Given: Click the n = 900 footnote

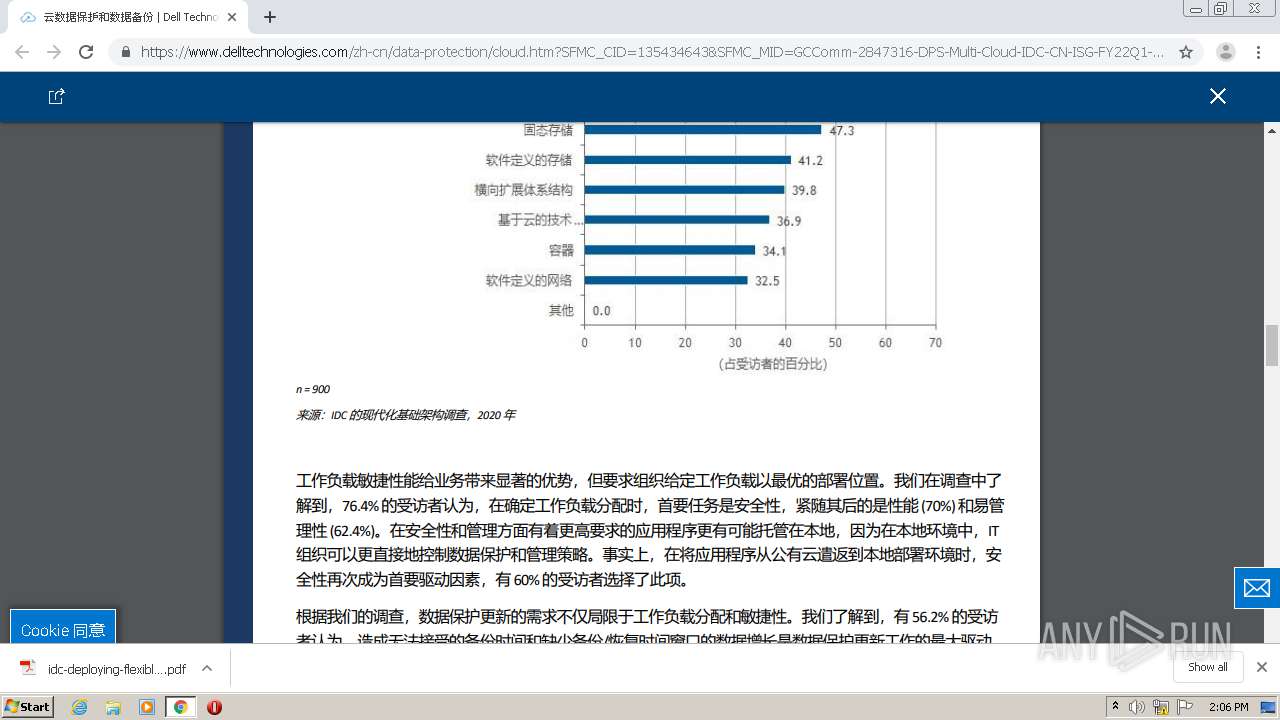Looking at the screenshot, I should click(x=312, y=389).
